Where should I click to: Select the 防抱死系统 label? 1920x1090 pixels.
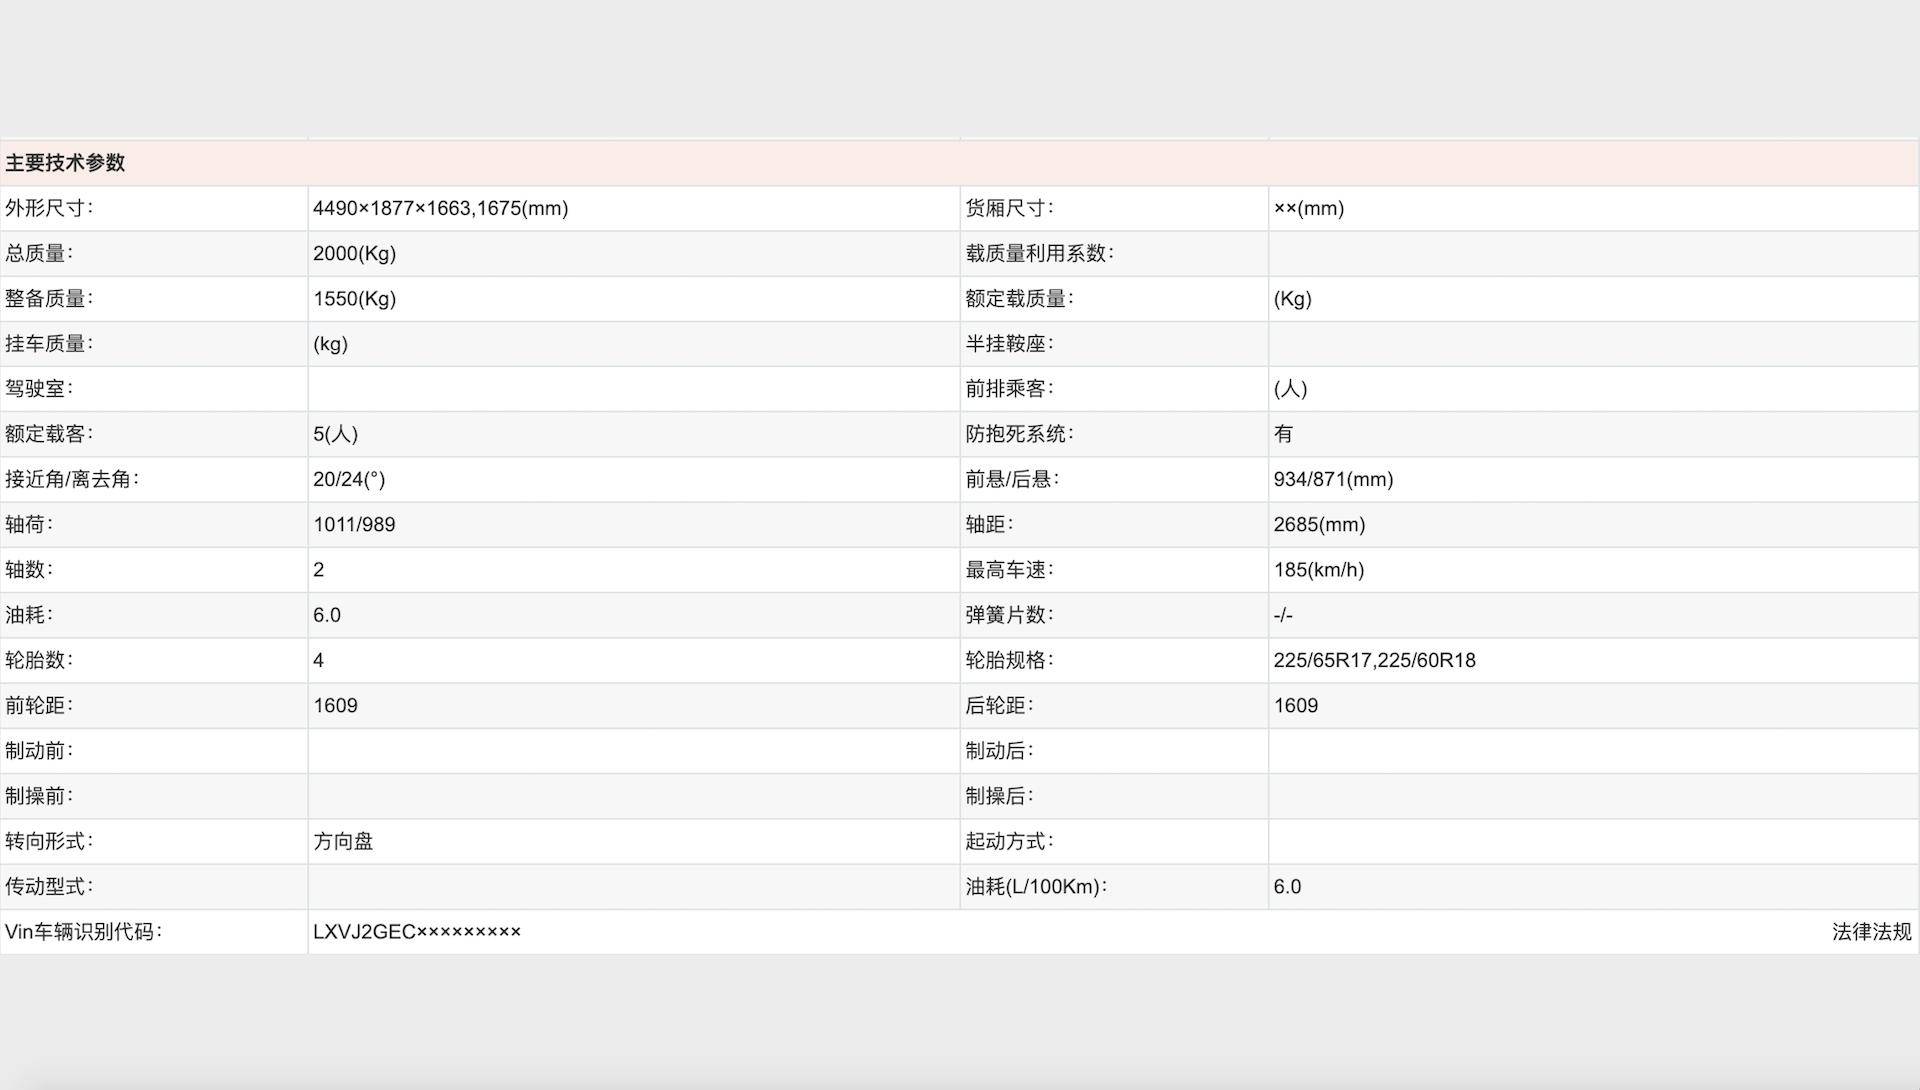point(1019,434)
